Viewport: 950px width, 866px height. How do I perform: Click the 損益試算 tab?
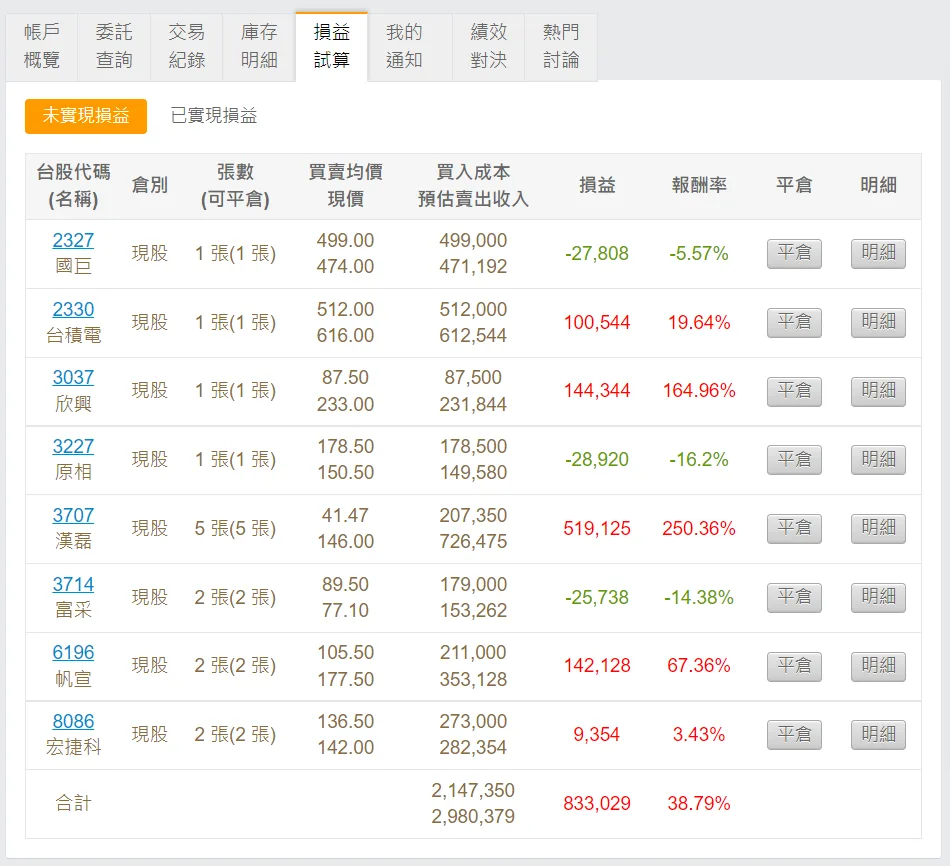click(331, 47)
